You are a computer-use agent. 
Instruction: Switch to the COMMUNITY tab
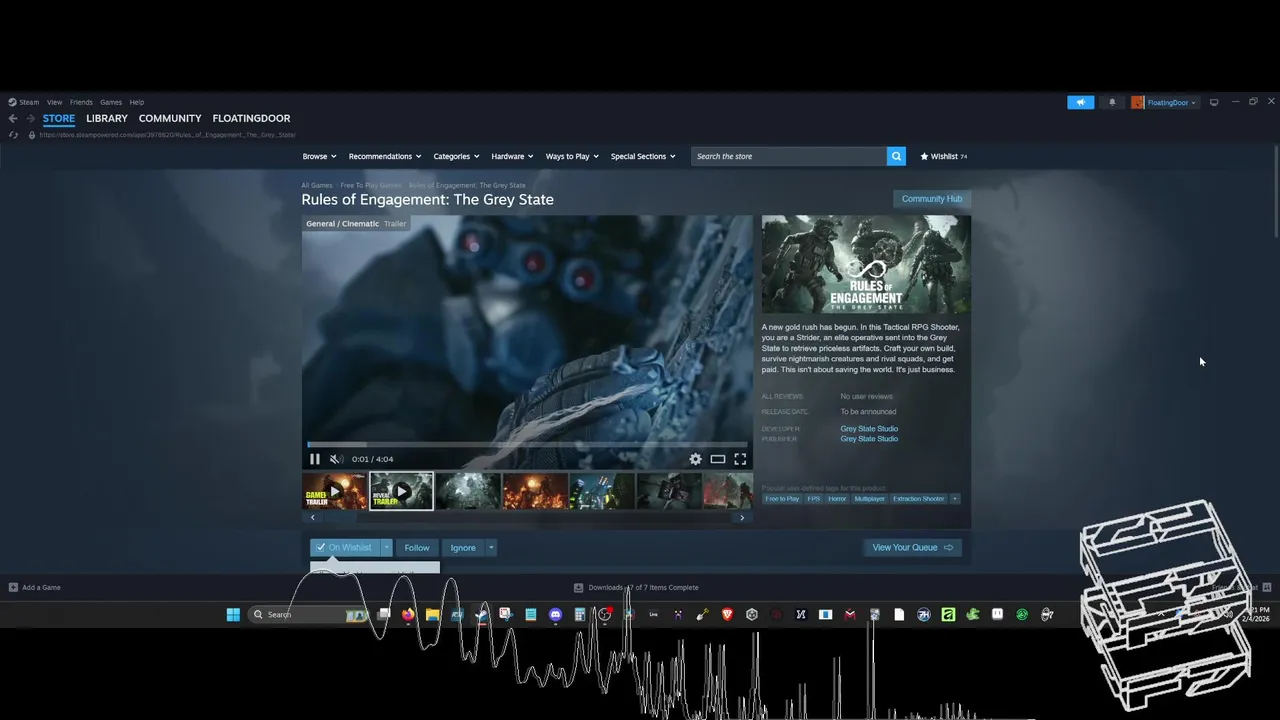click(x=170, y=118)
